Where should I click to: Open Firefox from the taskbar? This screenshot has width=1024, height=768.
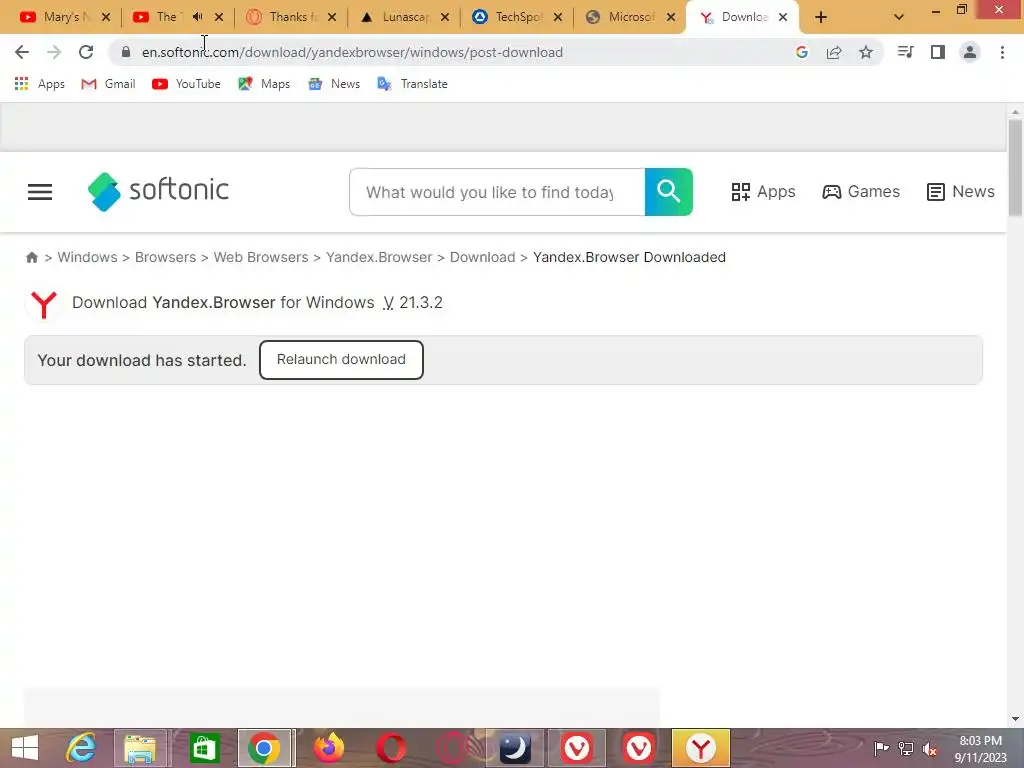click(x=328, y=748)
